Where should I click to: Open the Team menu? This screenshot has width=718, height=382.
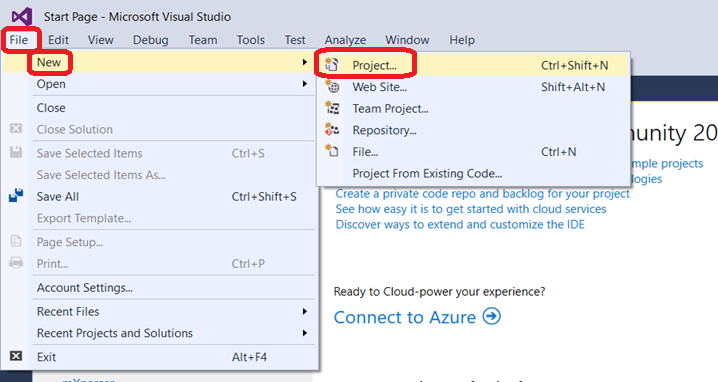click(x=203, y=40)
